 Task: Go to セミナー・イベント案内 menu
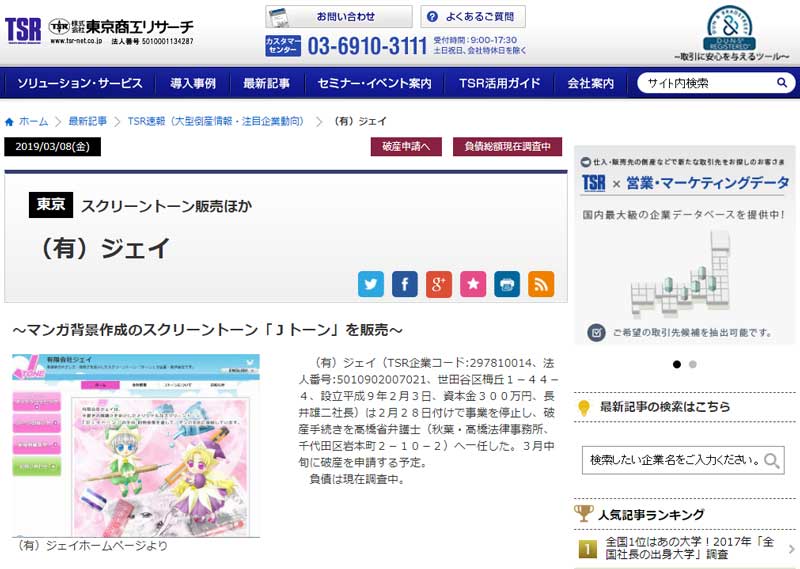(x=374, y=84)
